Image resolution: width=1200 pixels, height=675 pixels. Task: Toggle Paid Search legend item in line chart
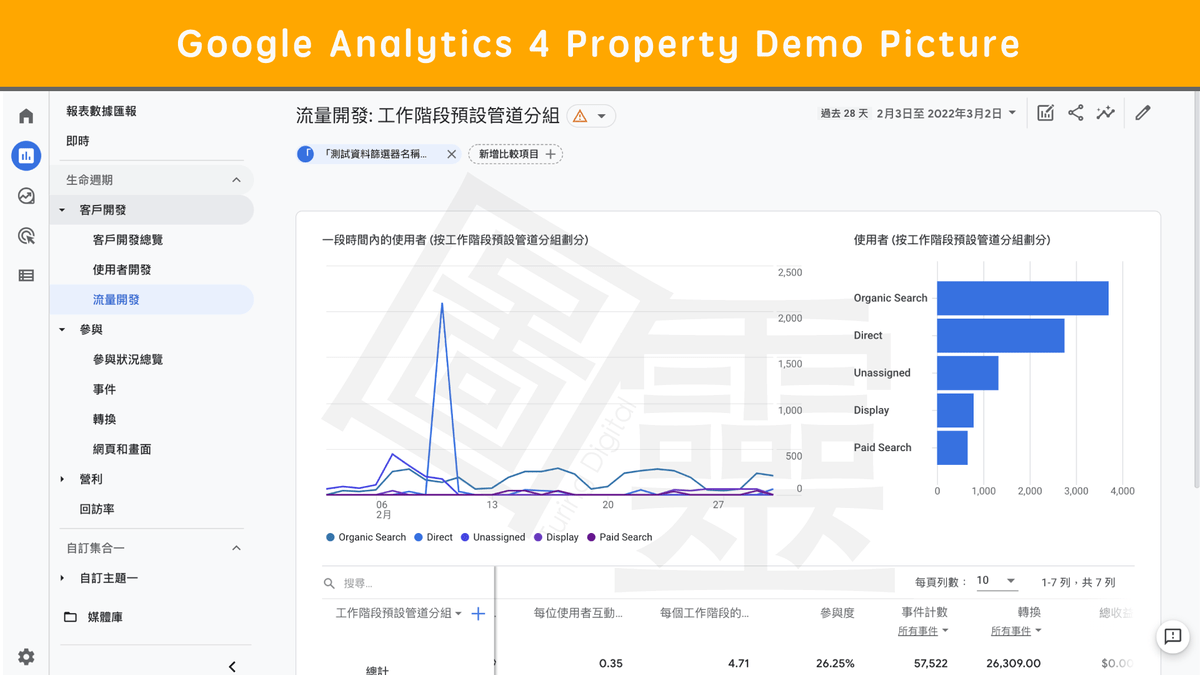(x=619, y=537)
